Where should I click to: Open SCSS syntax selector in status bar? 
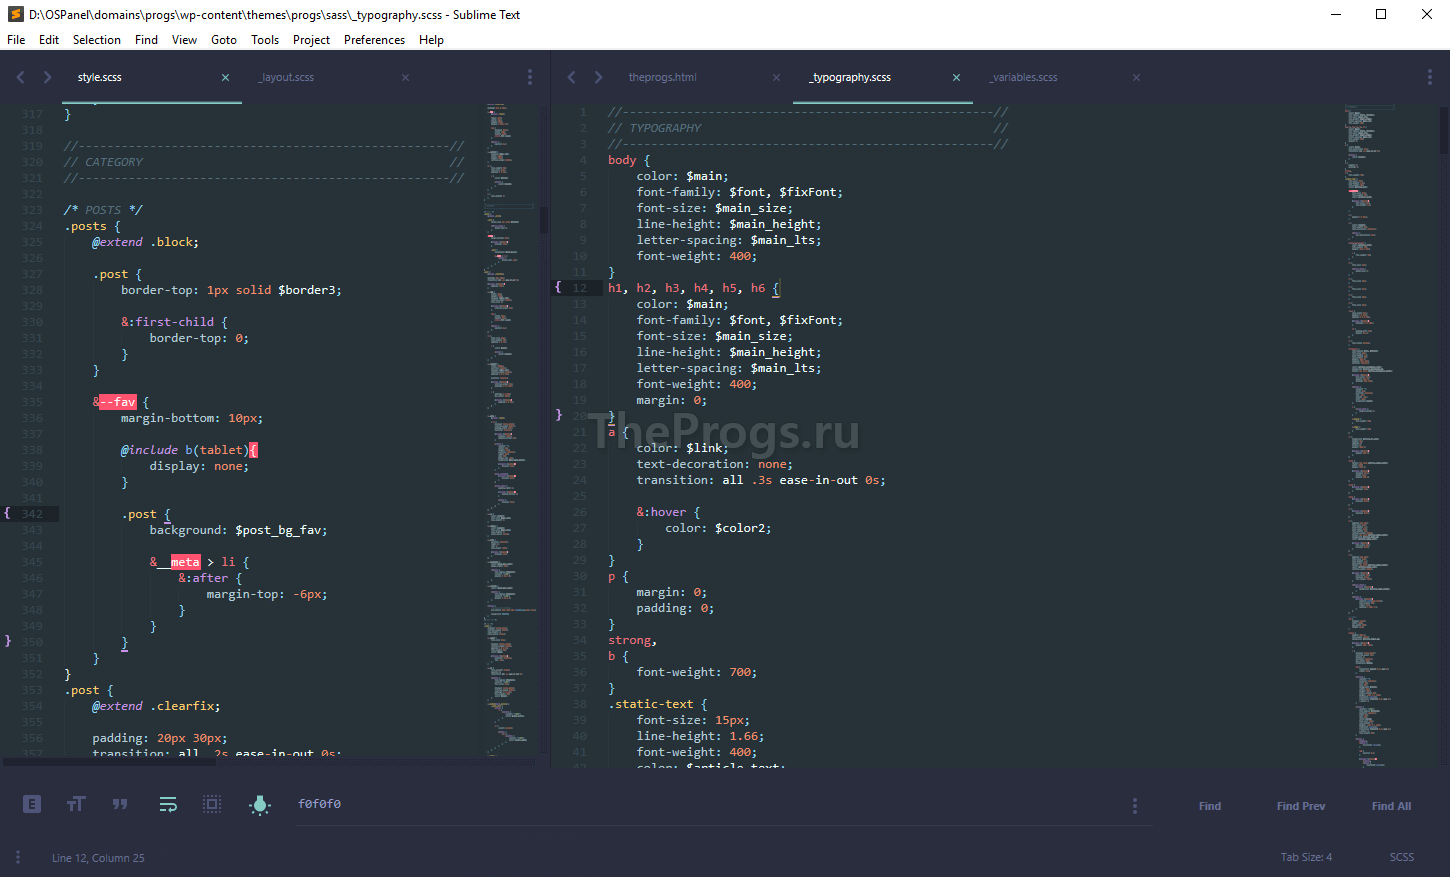tap(1402, 857)
